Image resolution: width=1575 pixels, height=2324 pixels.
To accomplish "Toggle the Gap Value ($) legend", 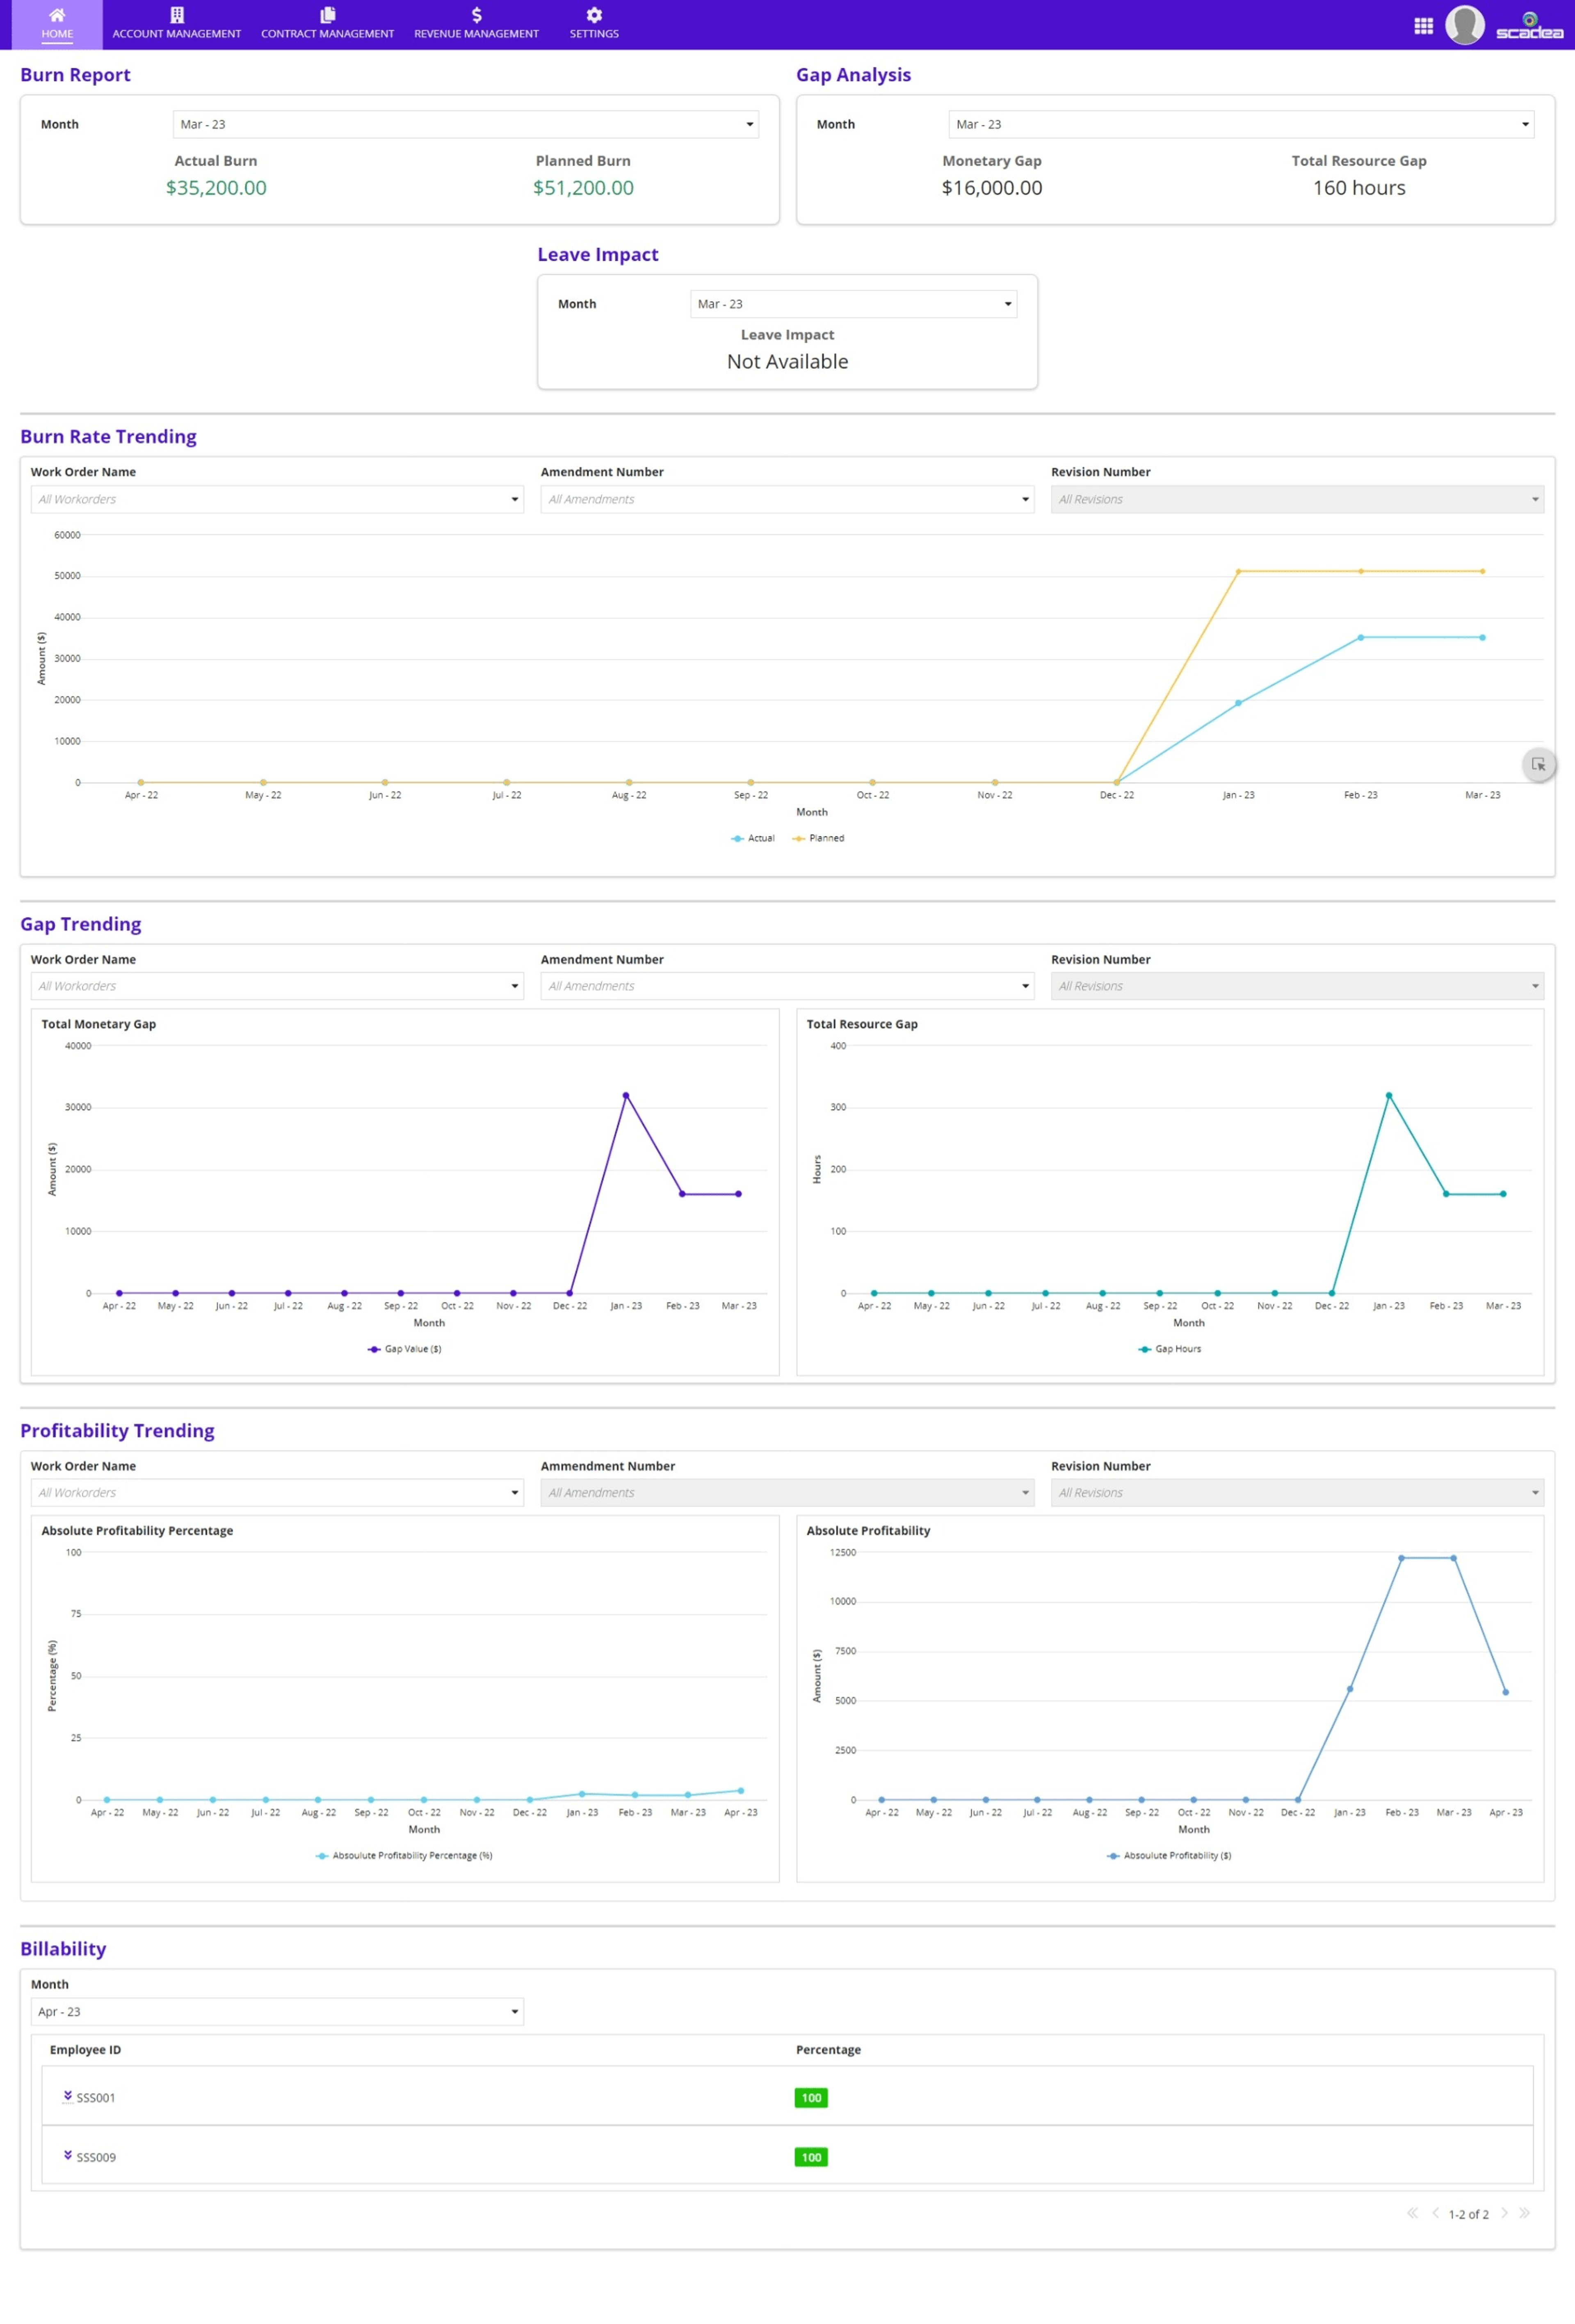I will (x=404, y=1349).
